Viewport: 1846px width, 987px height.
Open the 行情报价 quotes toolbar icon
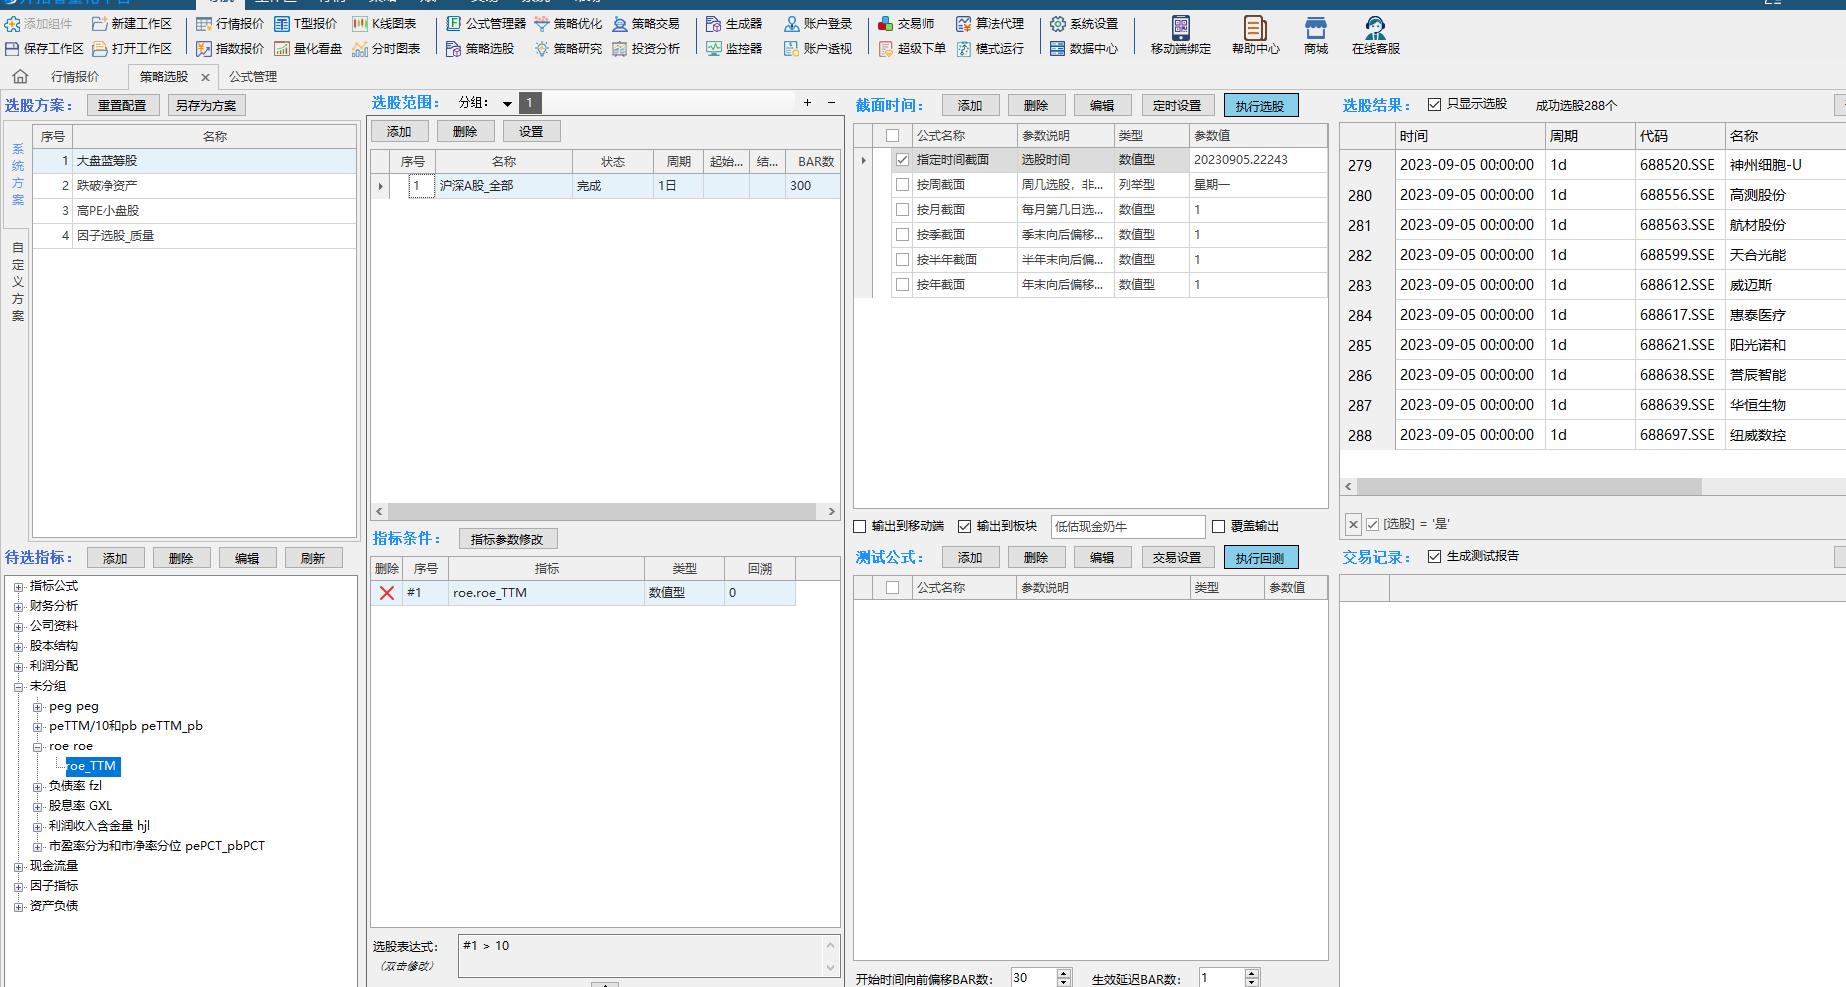point(204,24)
